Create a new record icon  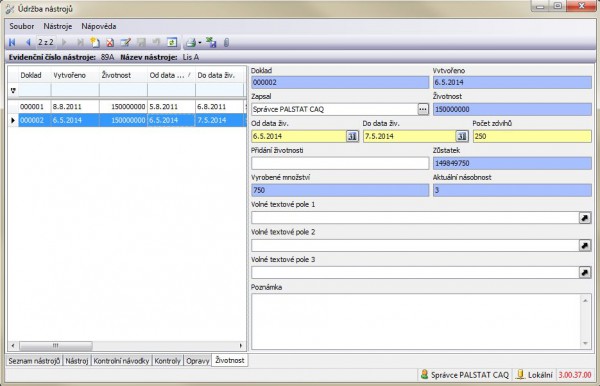[95, 42]
